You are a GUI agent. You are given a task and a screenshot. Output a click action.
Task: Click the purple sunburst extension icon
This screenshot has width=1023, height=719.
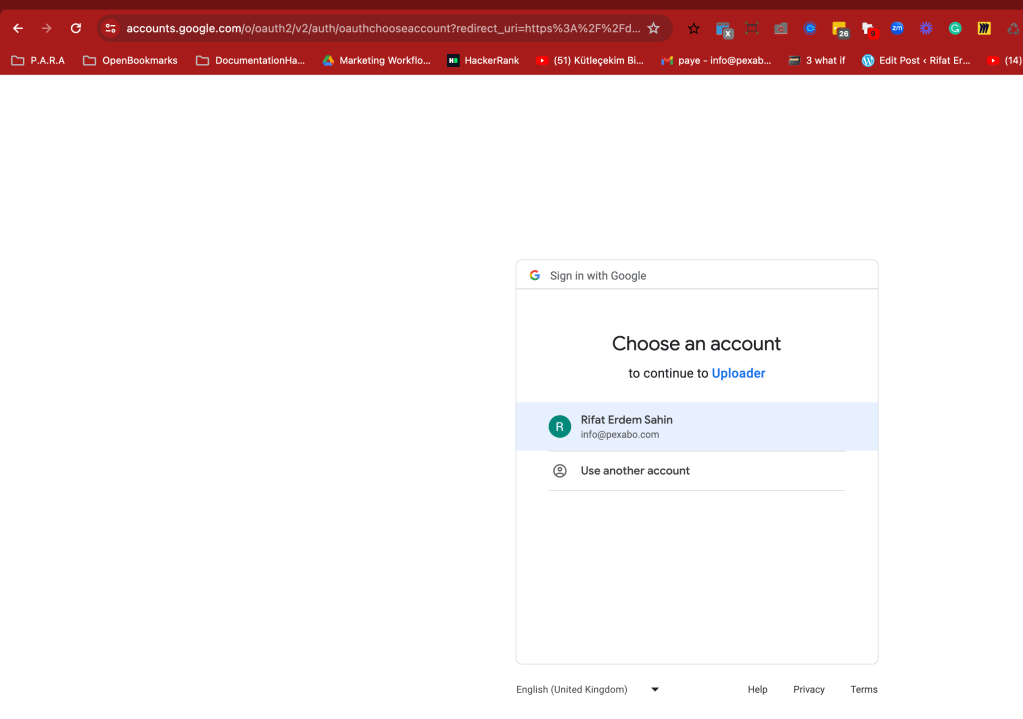926,28
